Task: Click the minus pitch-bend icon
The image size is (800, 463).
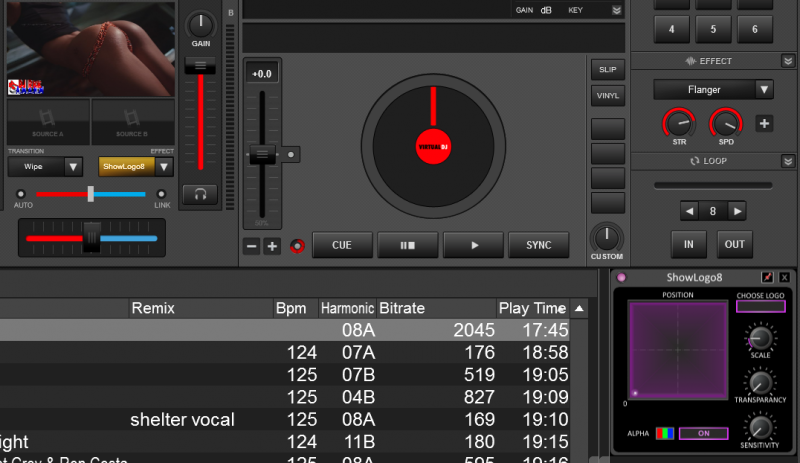Action: [251, 246]
